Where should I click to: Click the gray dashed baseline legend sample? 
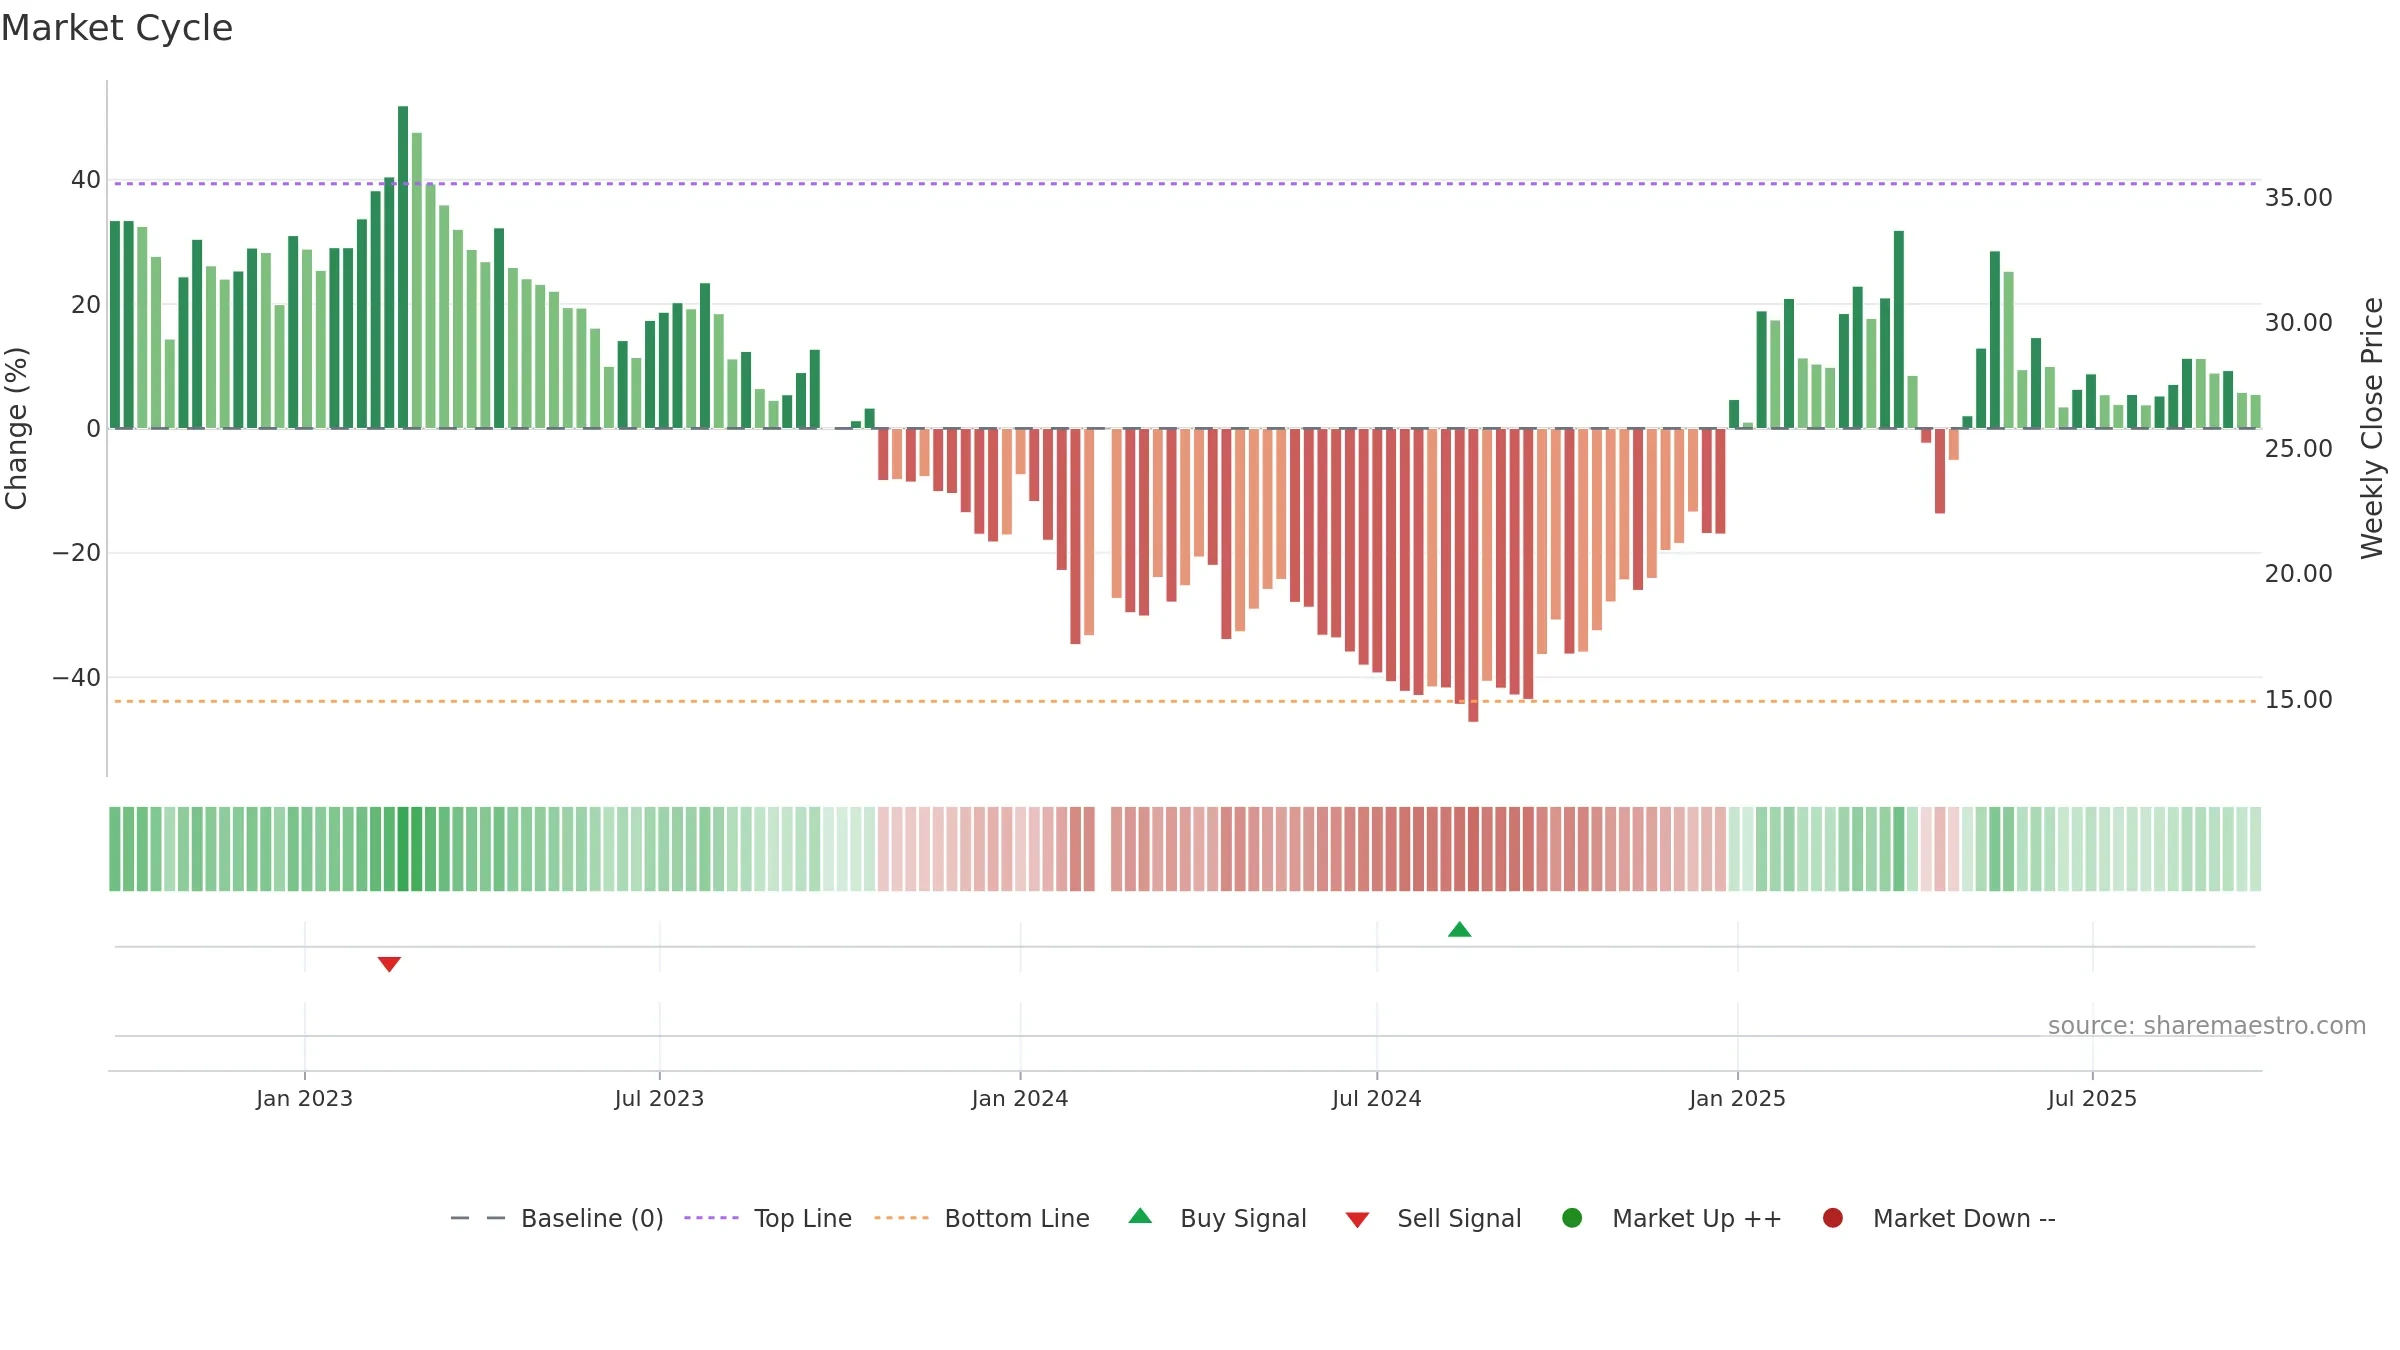pyautogui.click(x=478, y=1218)
